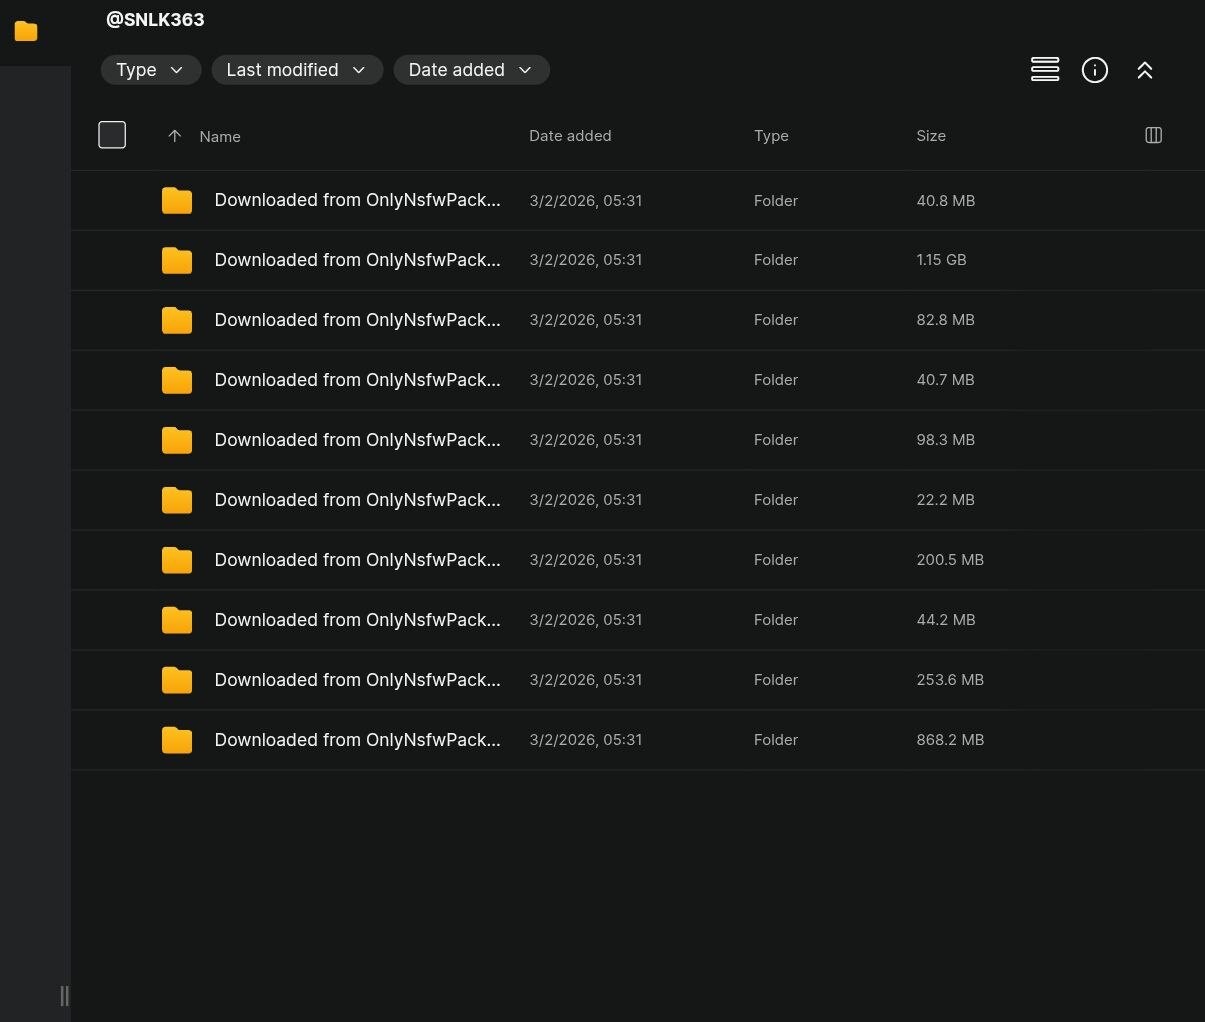The image size is (1205, 1022).
Task: Open the info details panel icon
Action: click(1094, 70)
